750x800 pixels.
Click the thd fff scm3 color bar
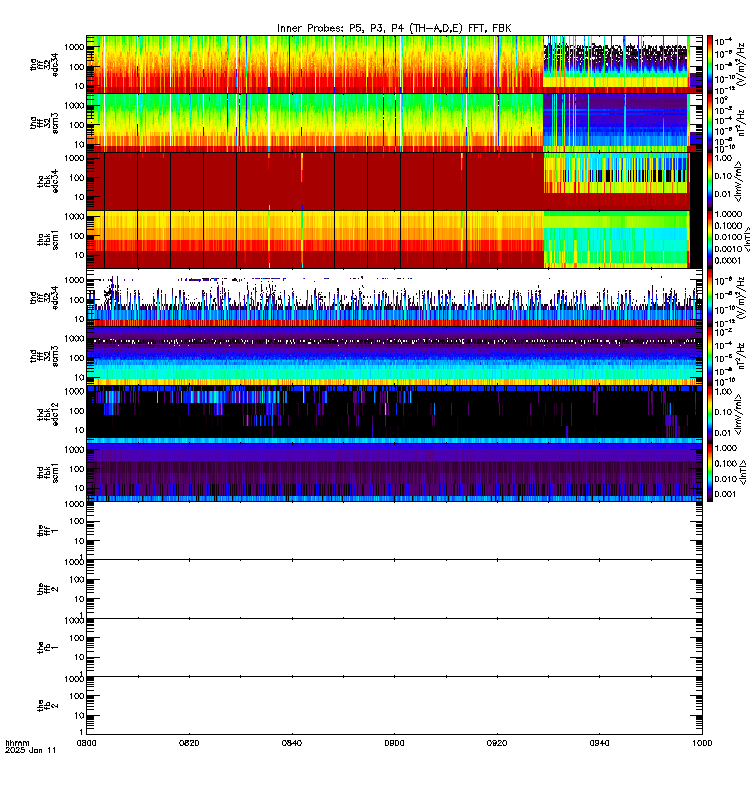click(x=709, y=356)
